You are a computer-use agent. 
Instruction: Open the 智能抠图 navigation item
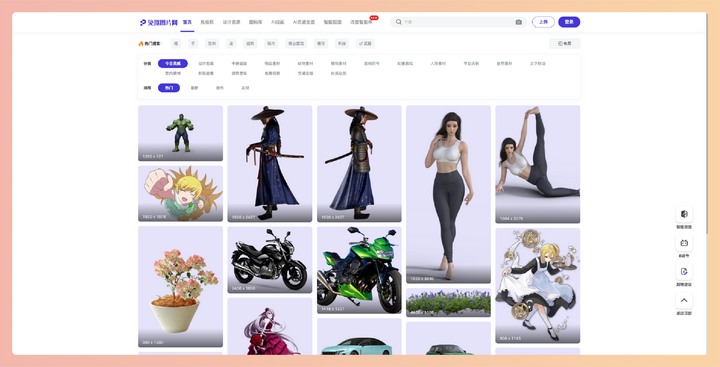click(332, 22)
